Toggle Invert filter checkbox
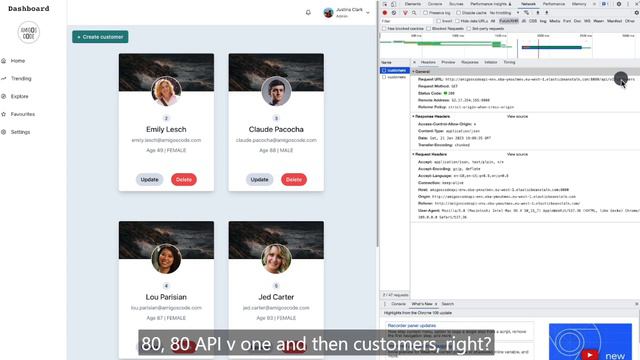The height and width of the screenshot is (360, 640). (438, 21)
